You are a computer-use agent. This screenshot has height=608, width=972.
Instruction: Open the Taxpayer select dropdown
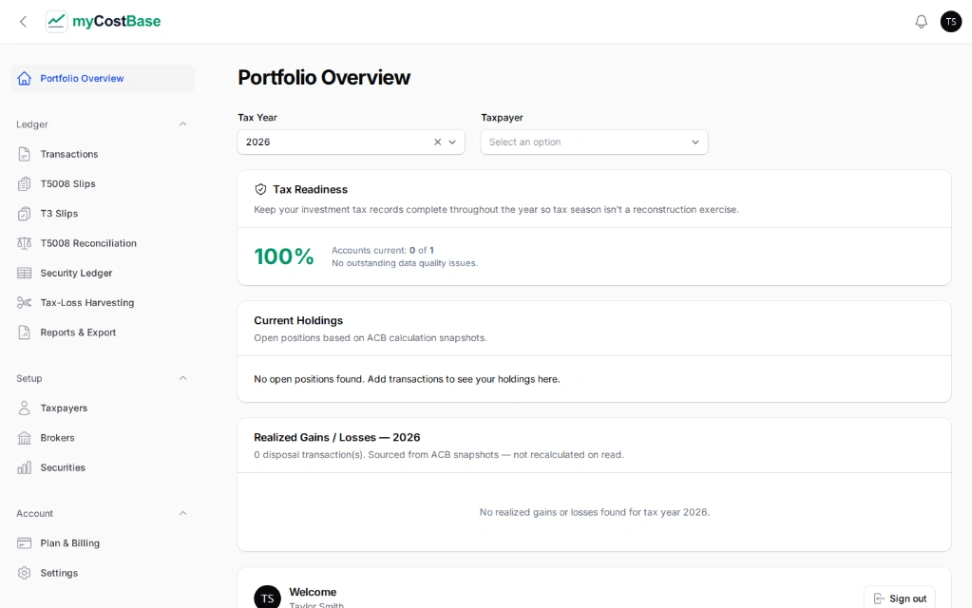pos(594,142)
